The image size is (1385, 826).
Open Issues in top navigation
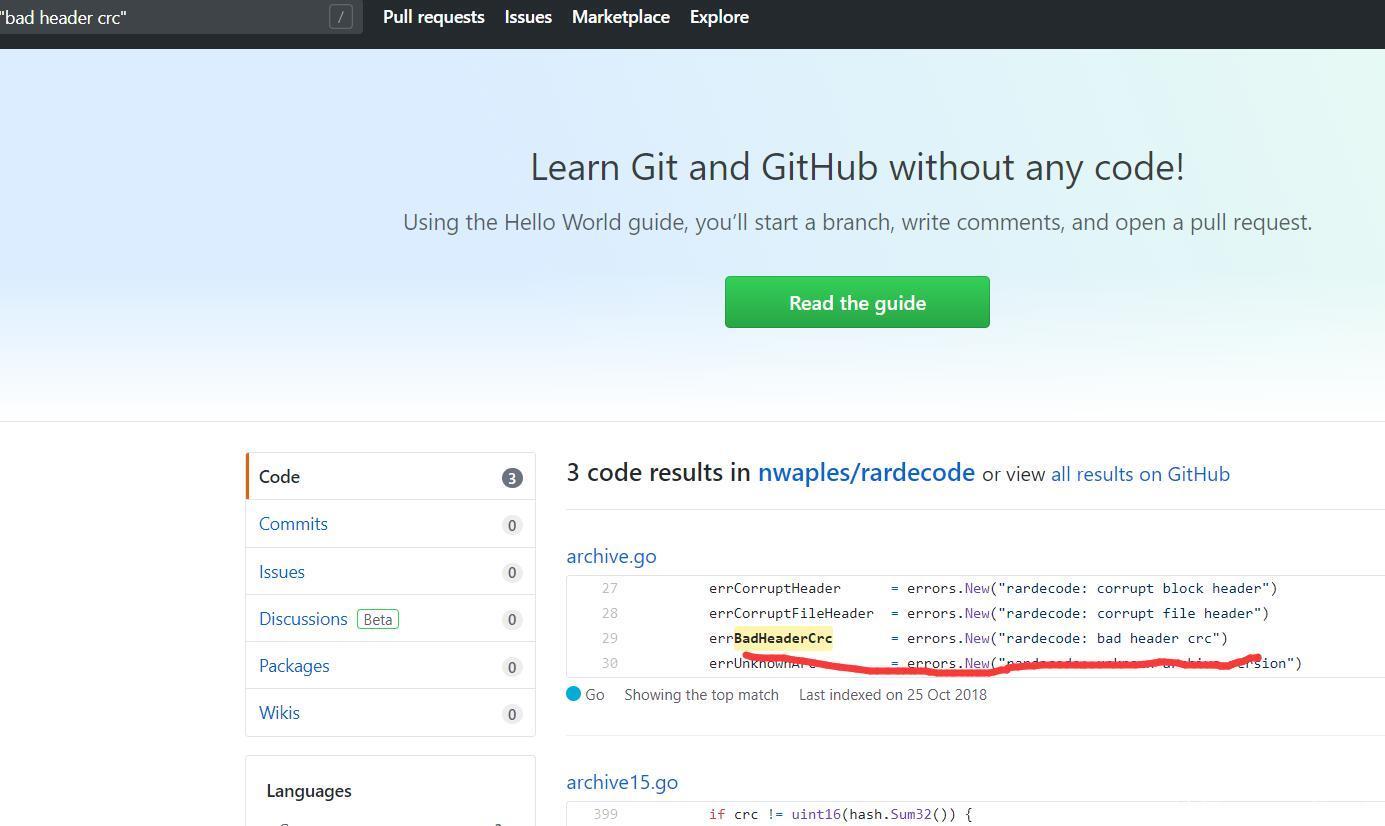528,17
